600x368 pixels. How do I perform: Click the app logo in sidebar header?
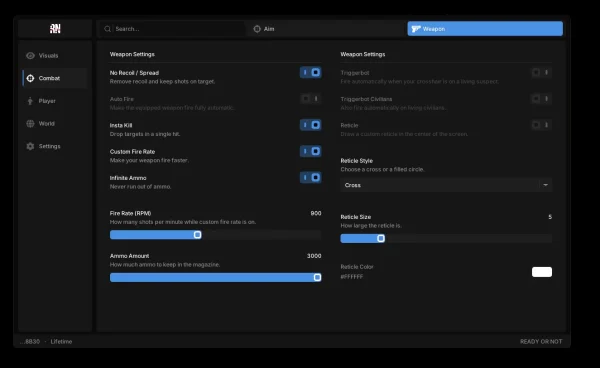tap(55, 29)
